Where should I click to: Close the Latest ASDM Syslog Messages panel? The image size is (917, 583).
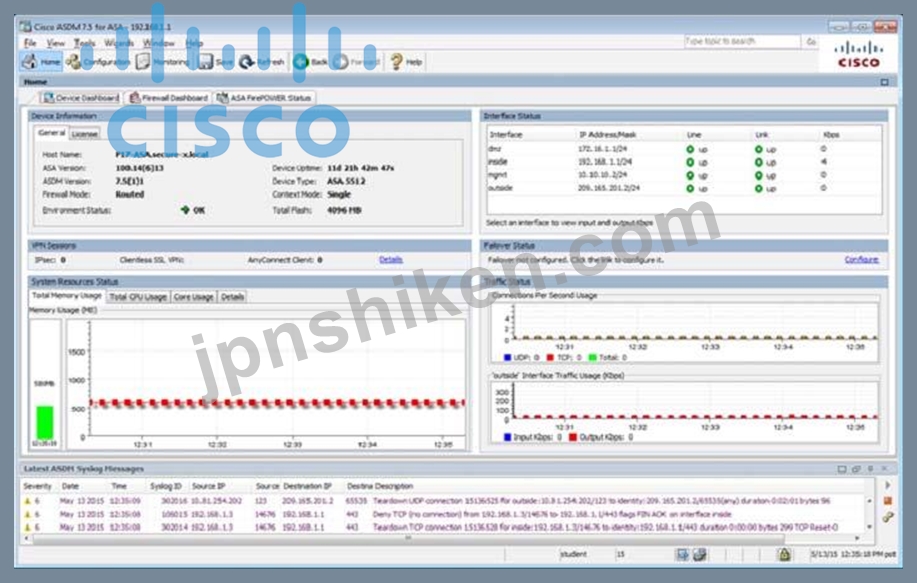(884, 469)
